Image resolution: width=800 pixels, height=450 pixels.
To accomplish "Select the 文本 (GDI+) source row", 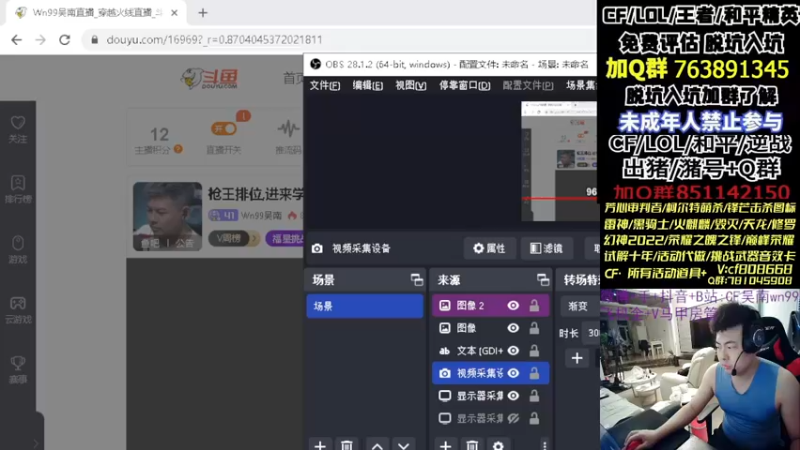I will [490, 351].
